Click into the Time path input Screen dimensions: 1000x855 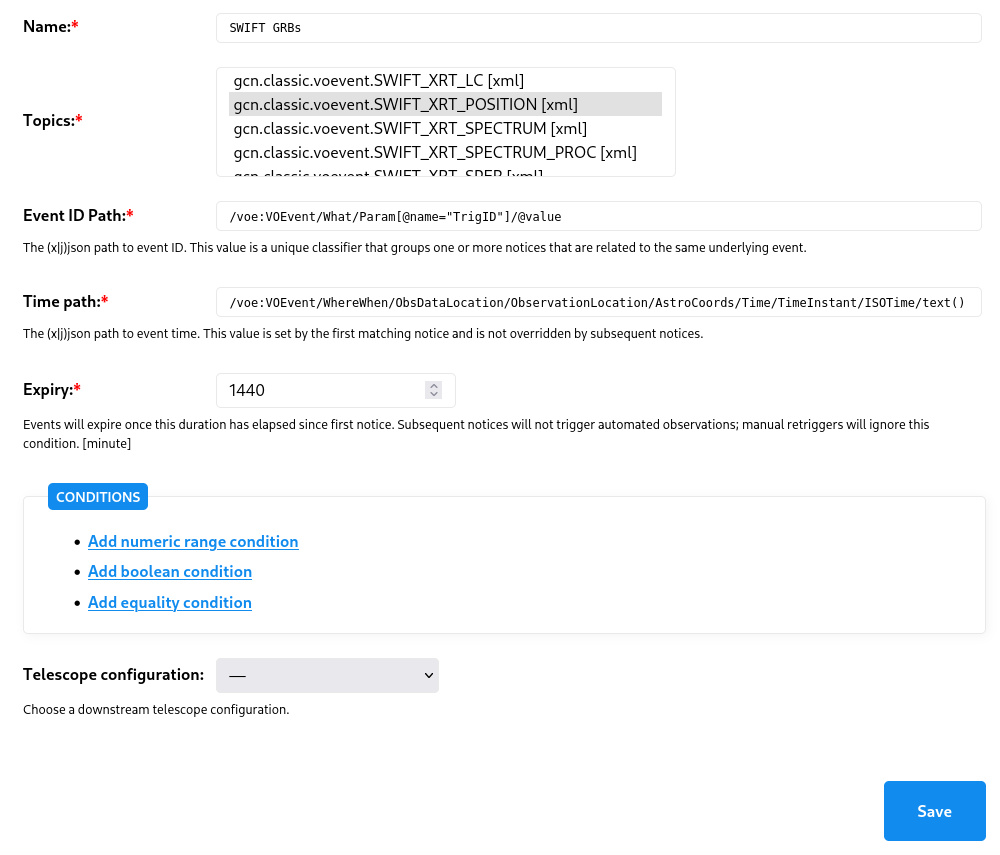[598, 302]
